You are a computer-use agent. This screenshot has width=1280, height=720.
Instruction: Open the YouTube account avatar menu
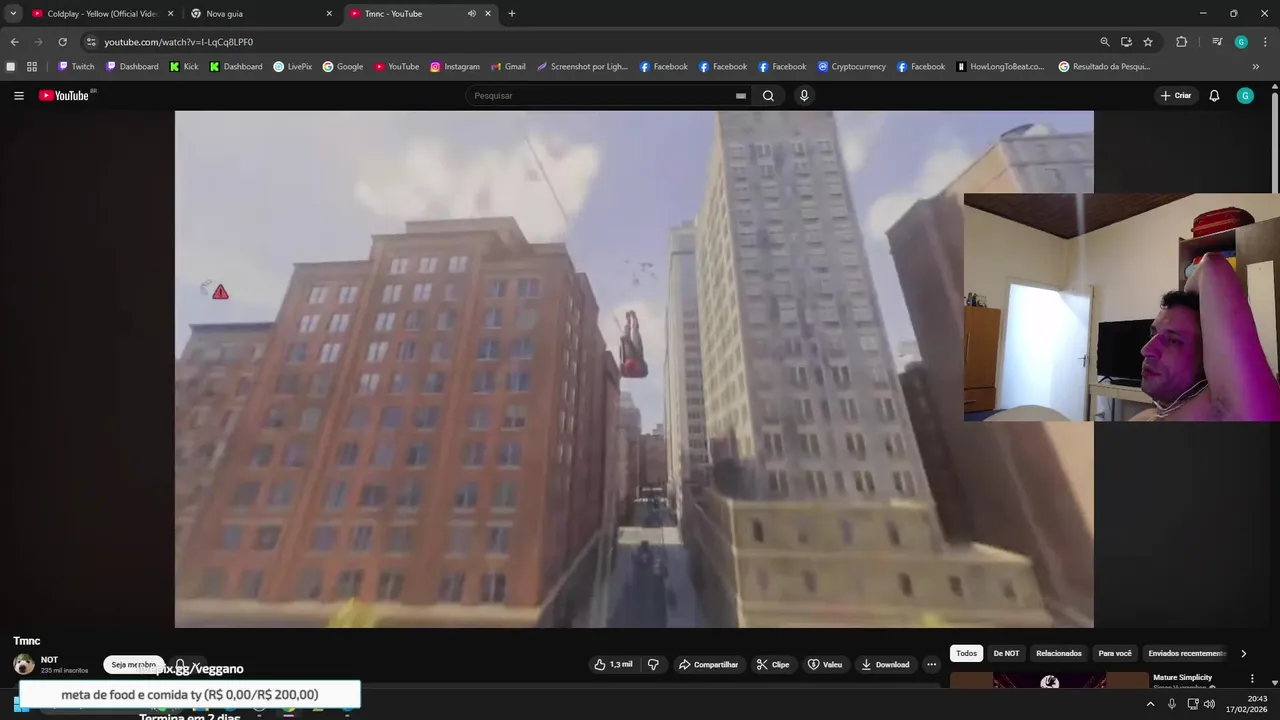tap(1245, 96)
